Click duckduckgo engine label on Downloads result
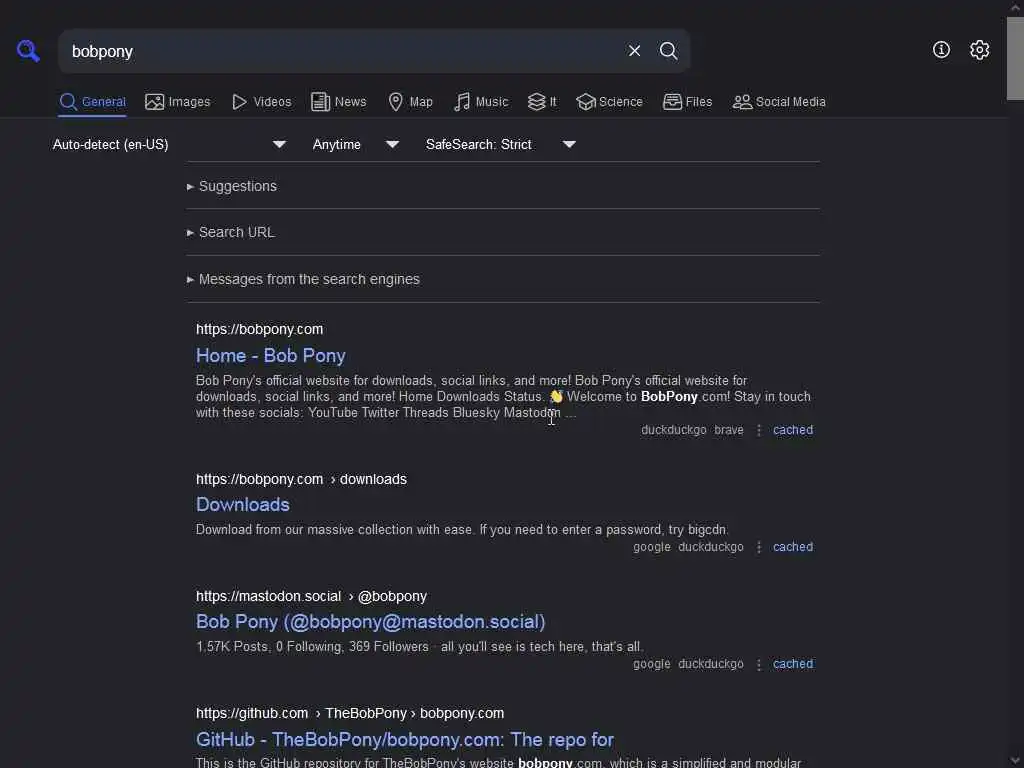The height and width of the screenshot is (768, 1024). tap(711, 547)
